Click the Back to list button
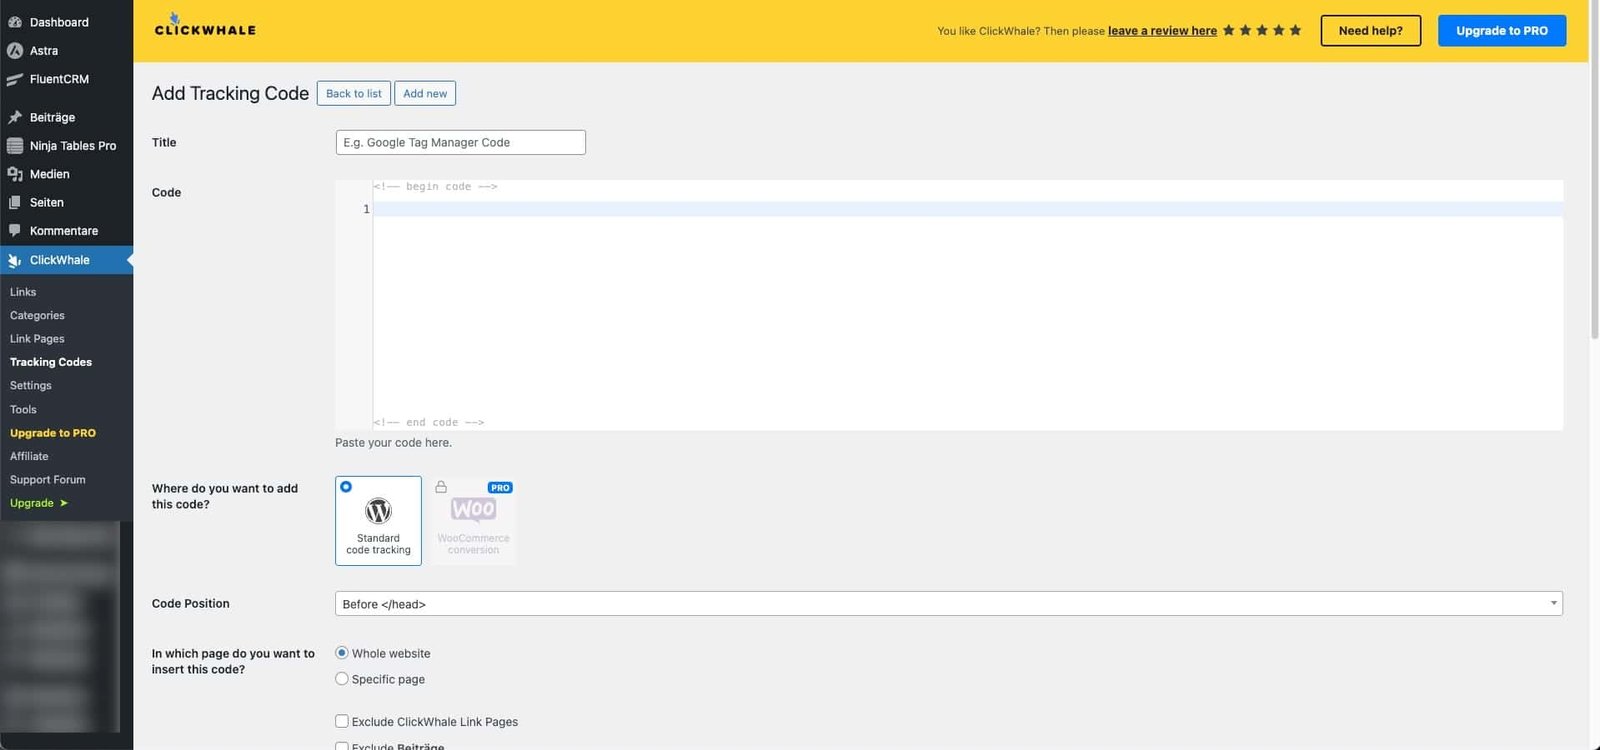The image size is (1600, 750). coord(353,94)
